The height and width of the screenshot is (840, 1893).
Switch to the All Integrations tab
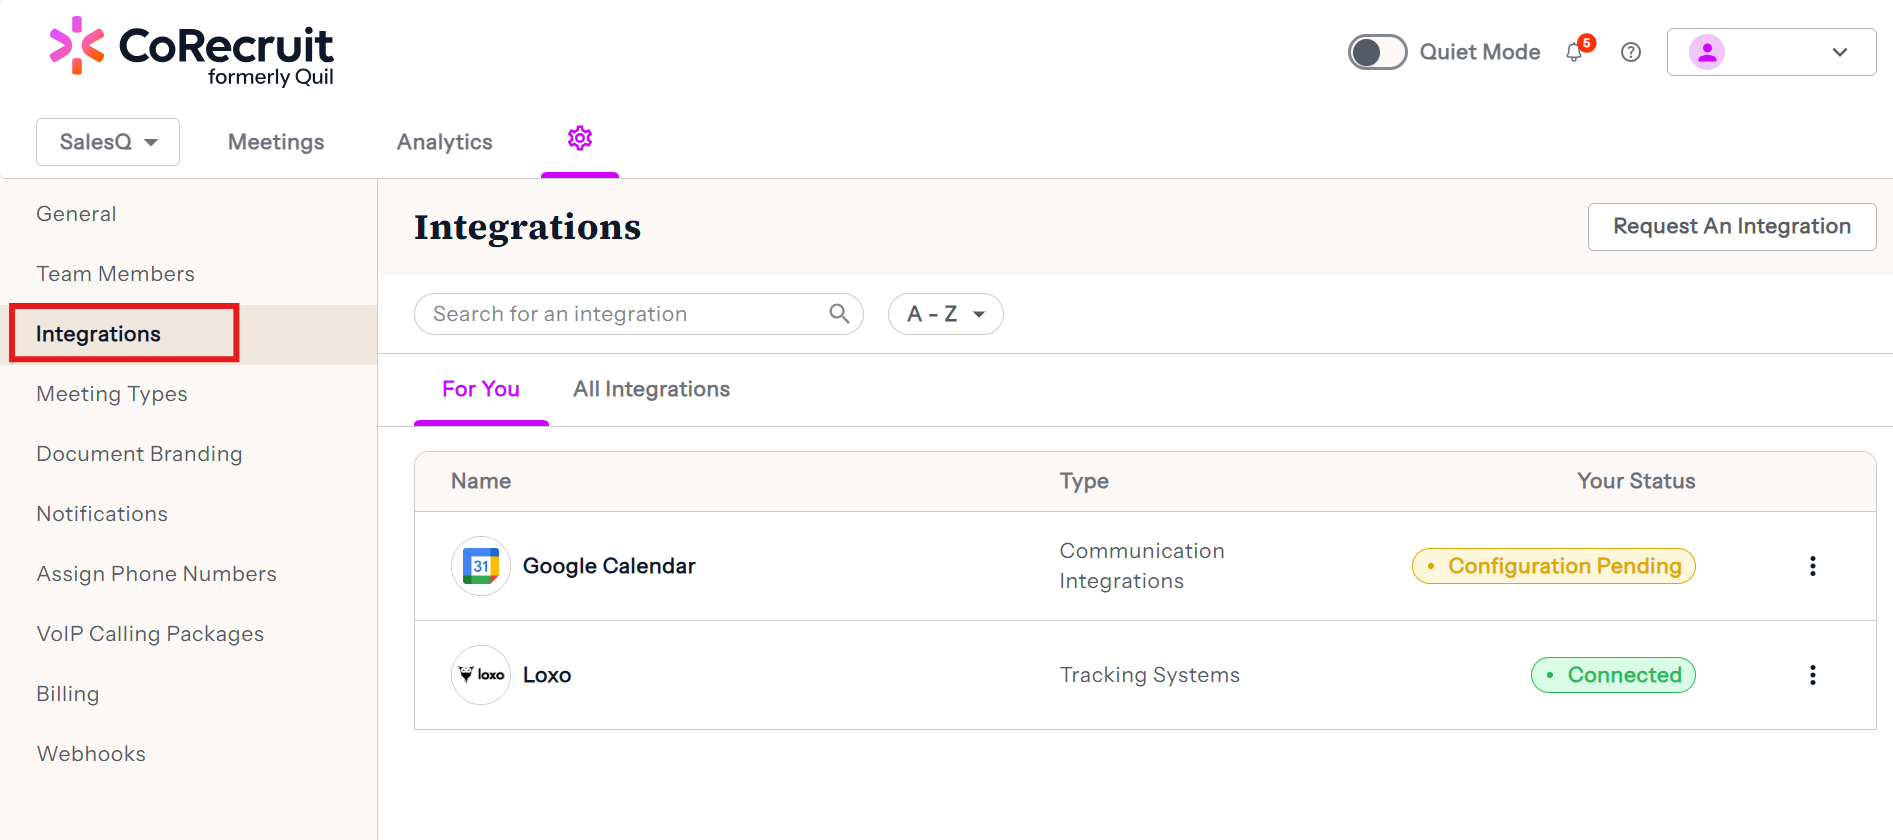[651, 389]
